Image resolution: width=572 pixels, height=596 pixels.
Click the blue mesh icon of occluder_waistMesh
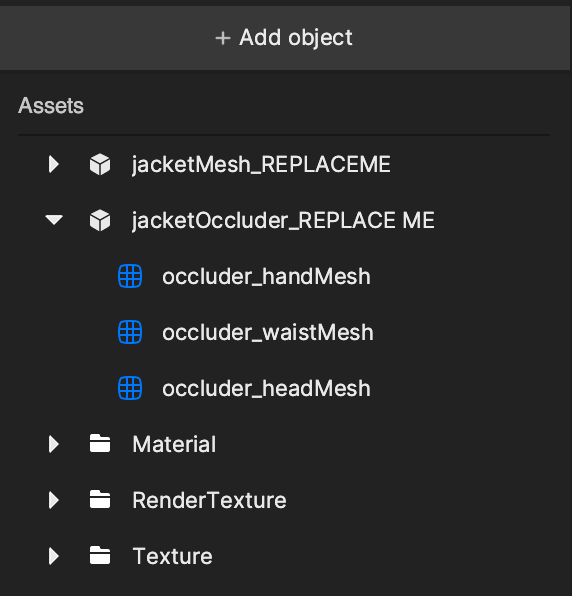[x=130, y=332]
